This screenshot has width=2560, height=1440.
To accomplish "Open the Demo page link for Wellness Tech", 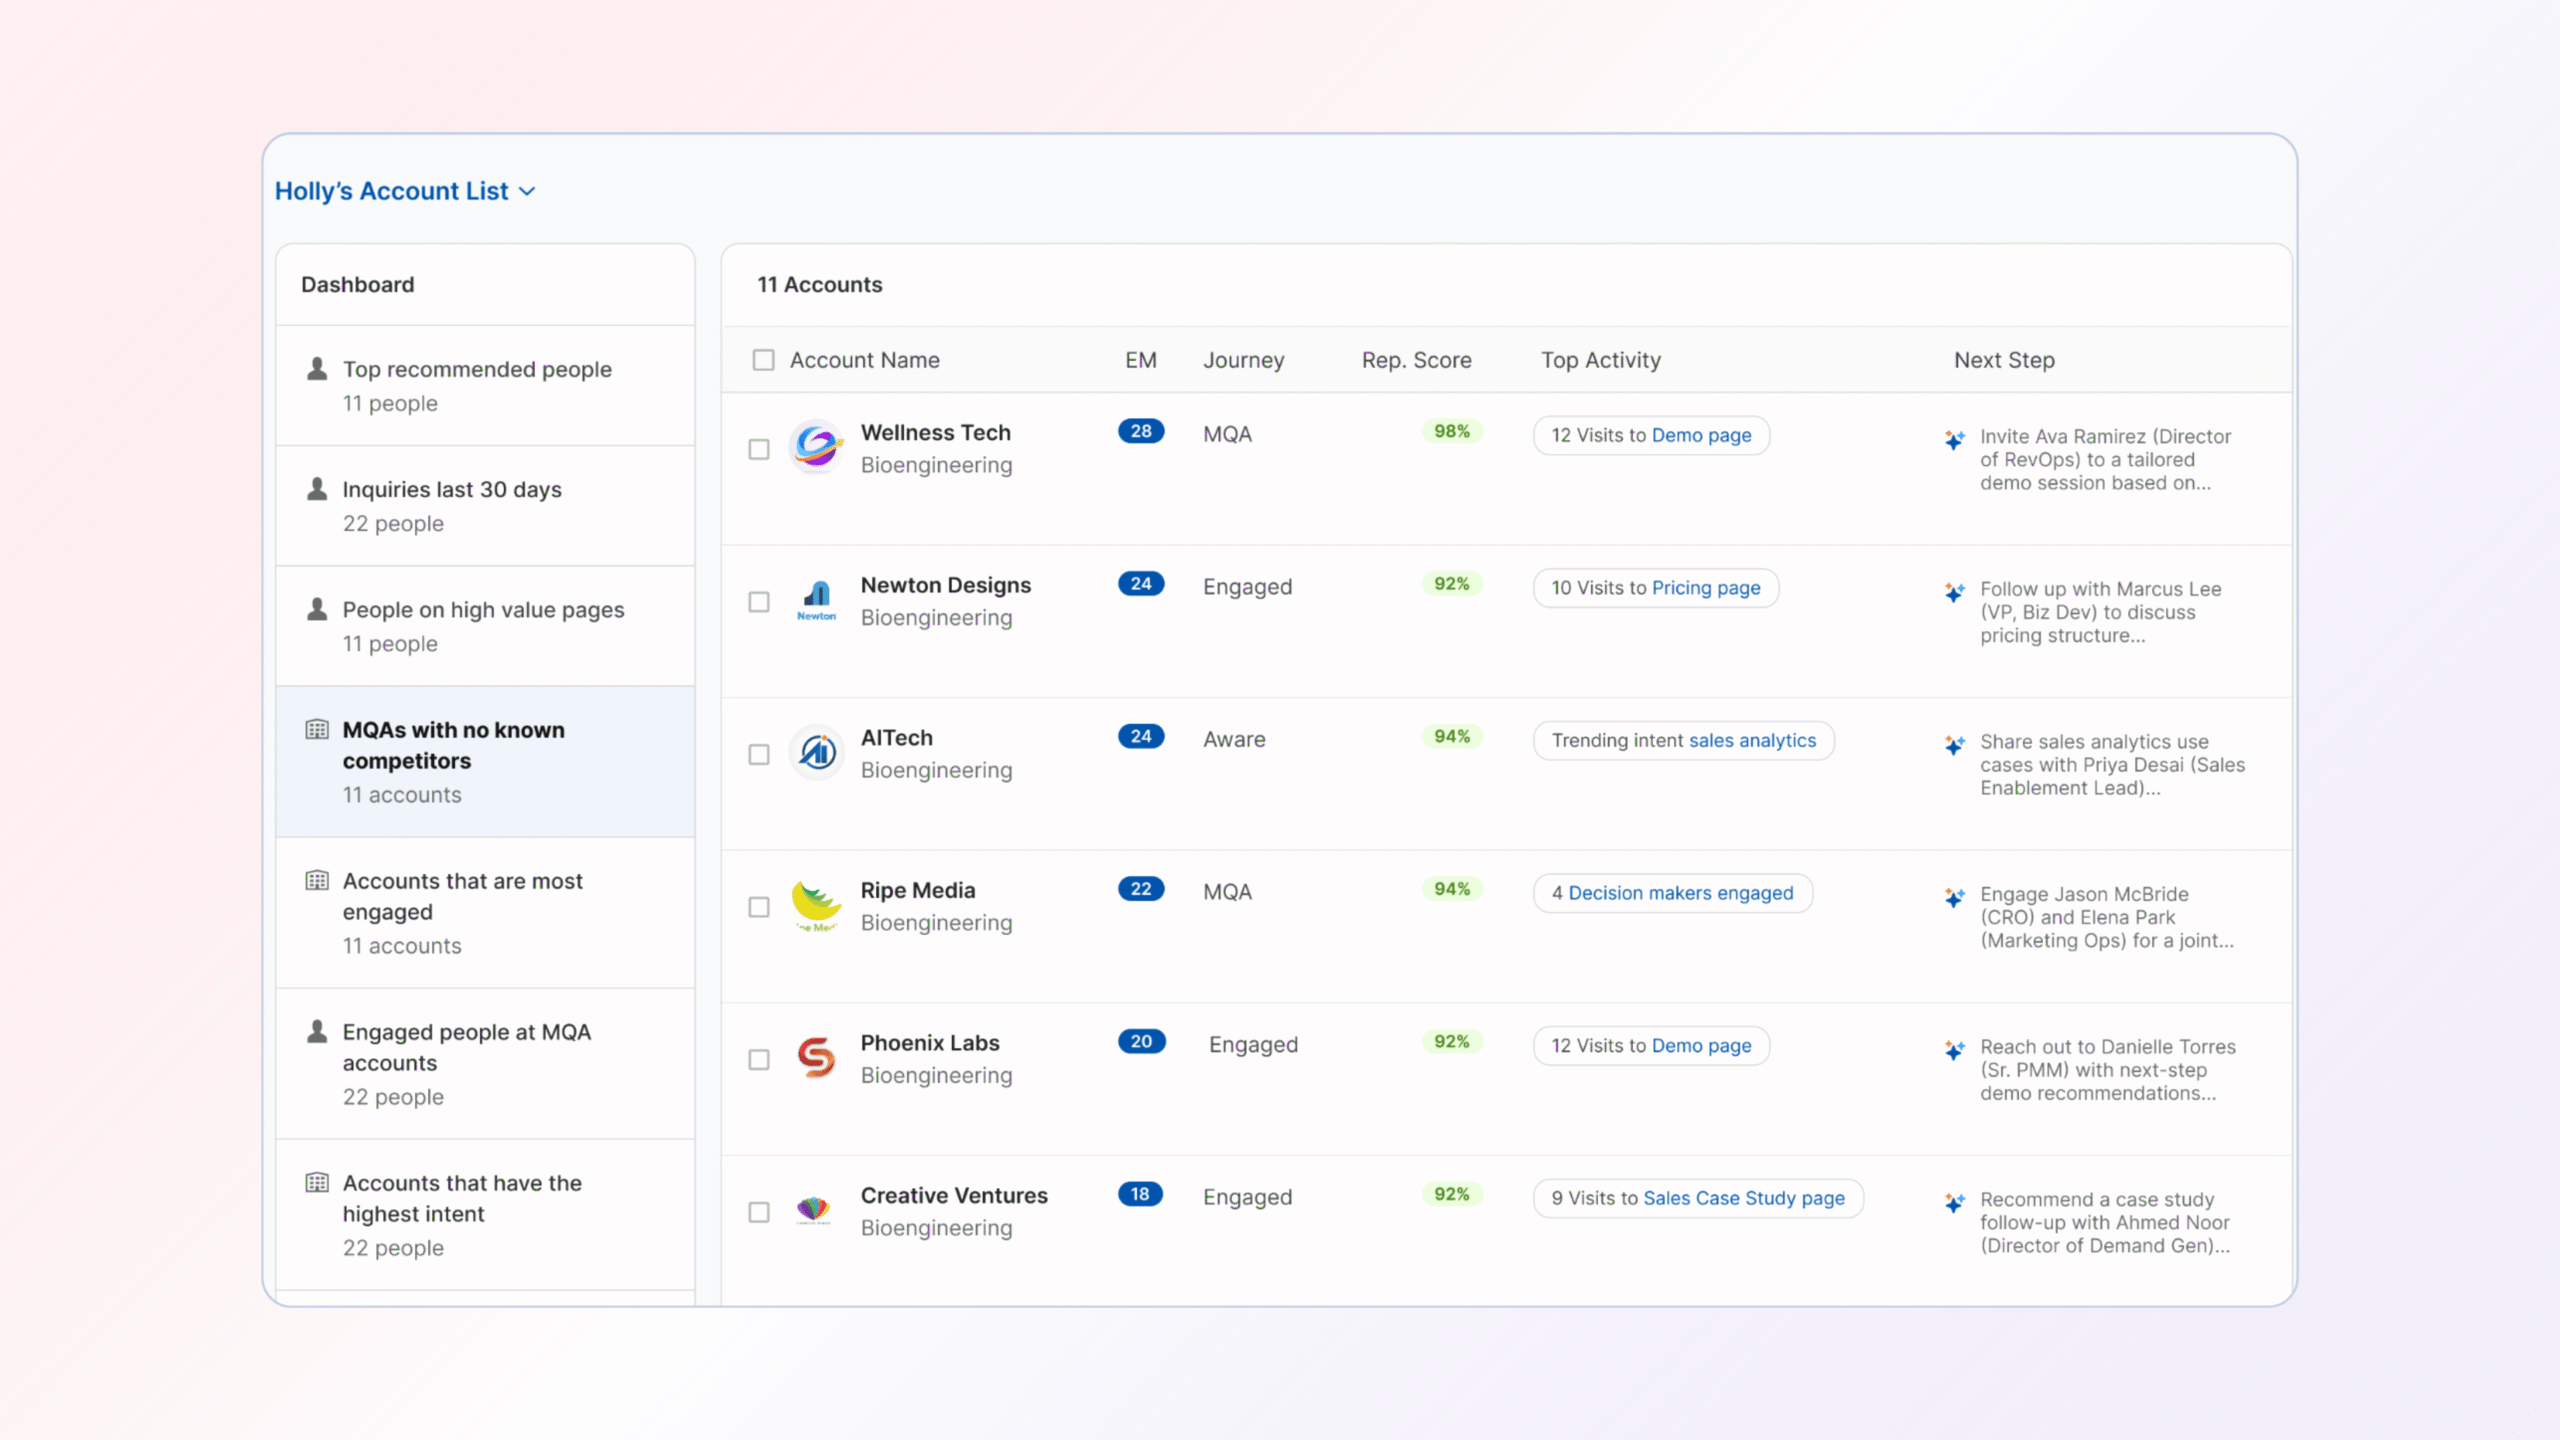I will coord(1701,435).
